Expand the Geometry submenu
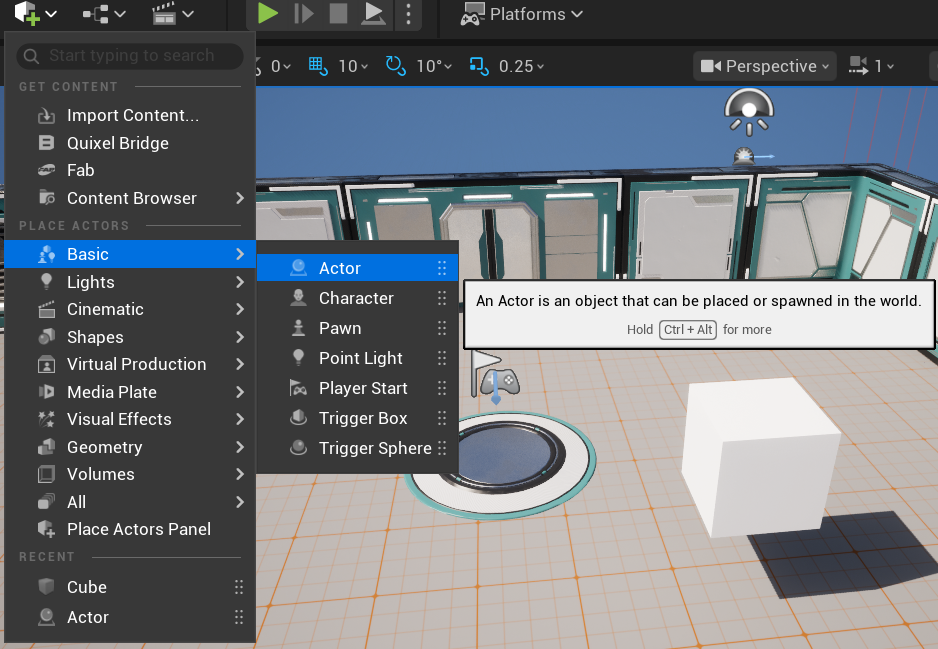938x649 pixels. [x=130, y=447]
